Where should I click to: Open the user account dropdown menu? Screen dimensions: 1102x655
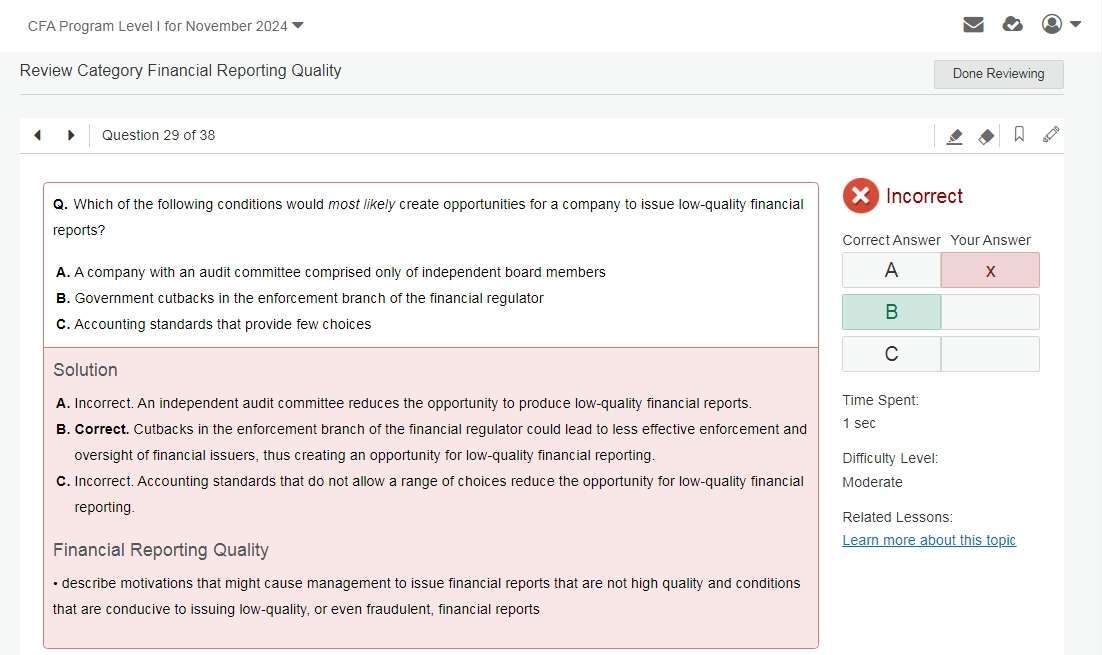1060,25
